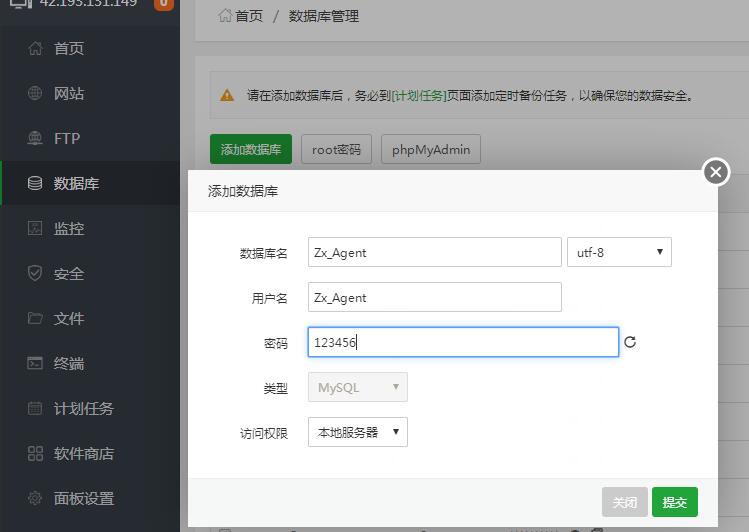Viewport: 749px width, 532px height.
Task: Click the gray 关闭 button in the dialog
Action: point(624,502)
